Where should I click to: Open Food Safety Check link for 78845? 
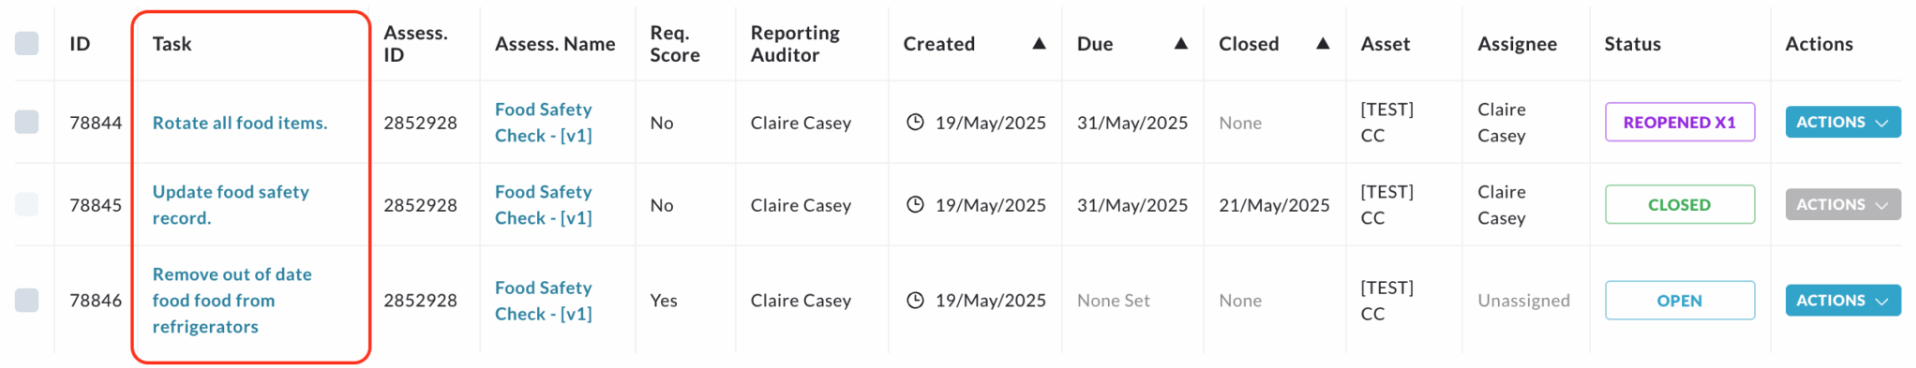pos(543,204)
